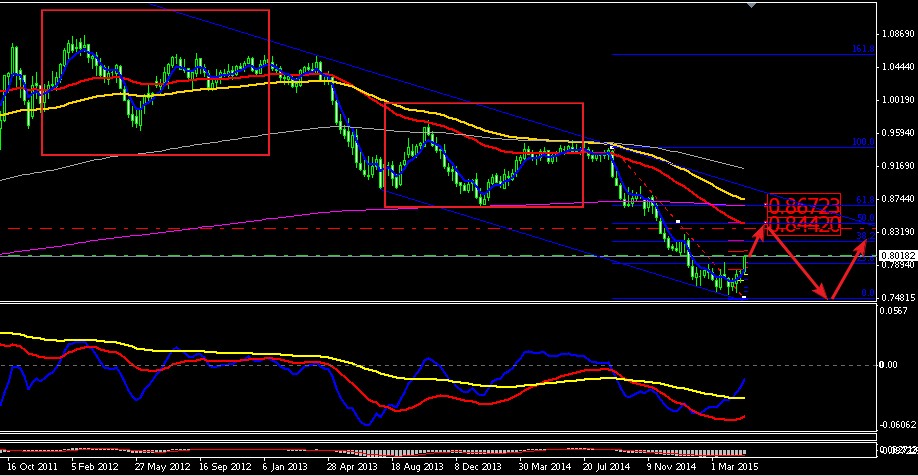Click the 1.00190 price axis value

point(899,100)
